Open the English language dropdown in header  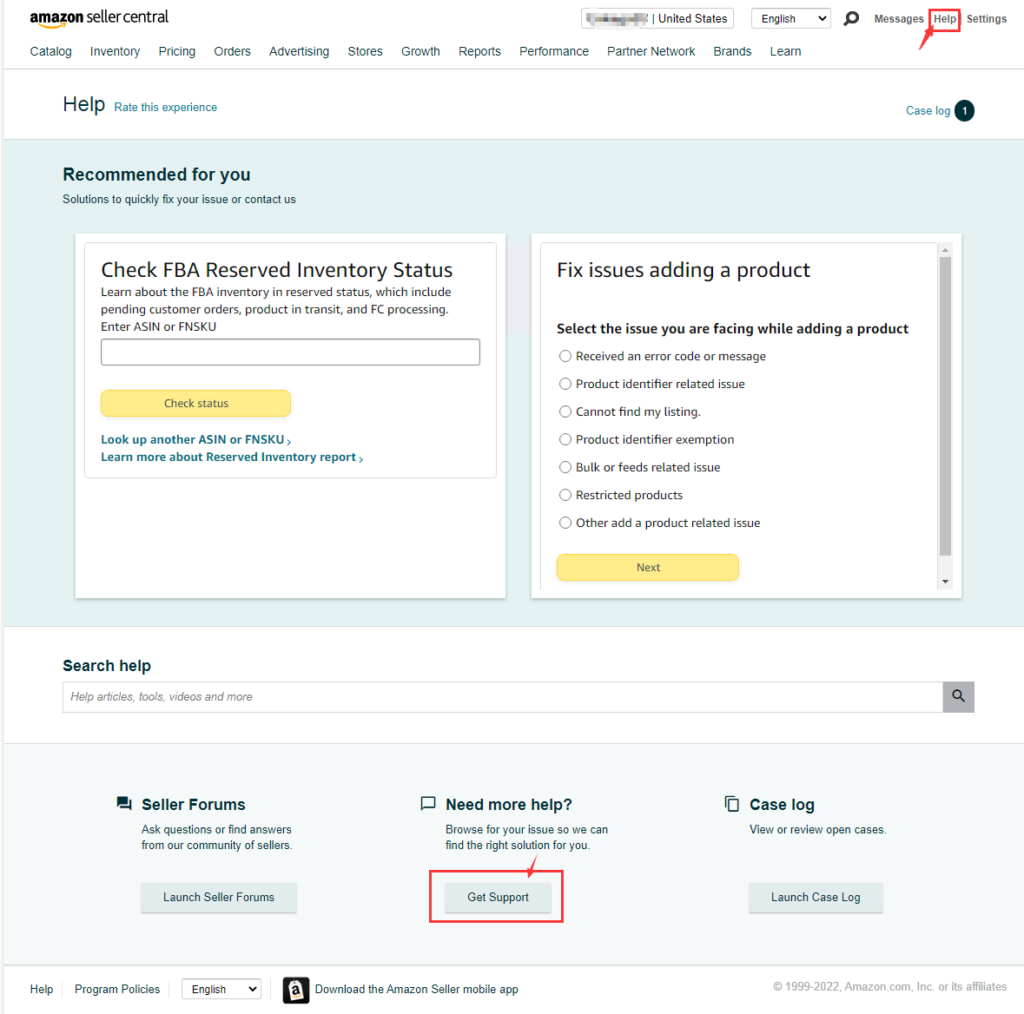click(x=790, y=19)
